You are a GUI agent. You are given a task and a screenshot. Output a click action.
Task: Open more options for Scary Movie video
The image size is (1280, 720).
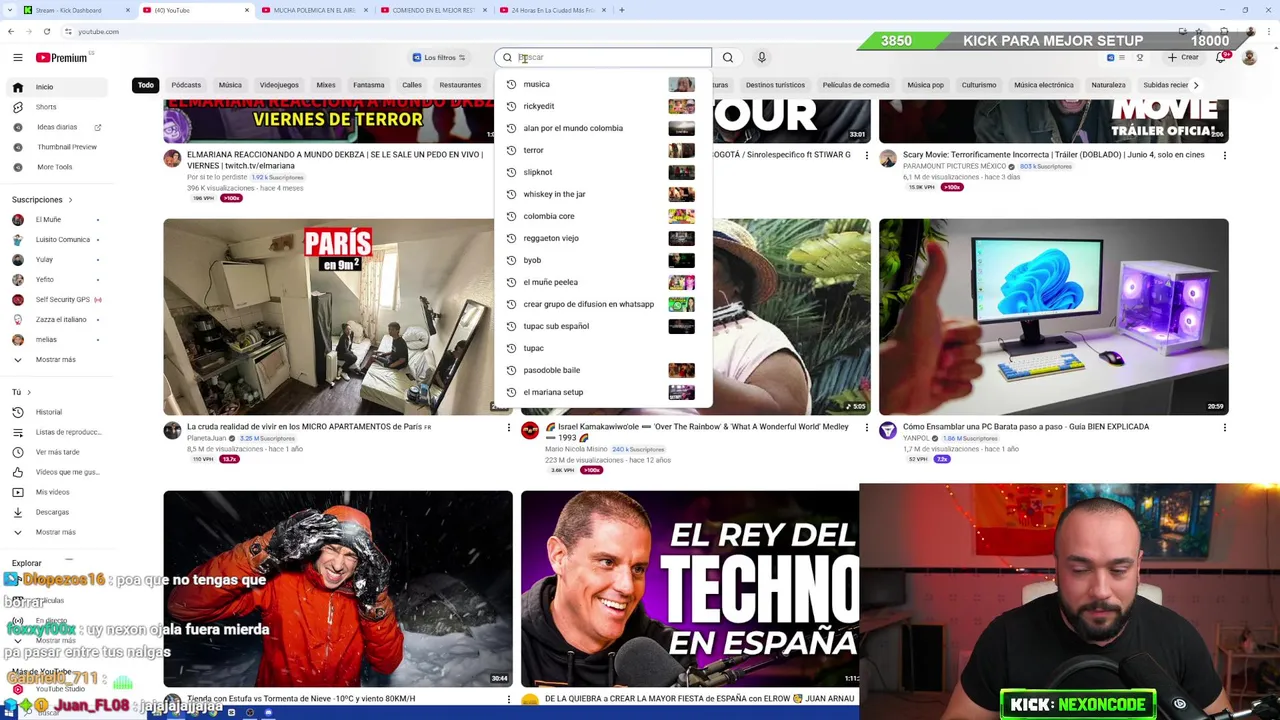pos(1224,156)
